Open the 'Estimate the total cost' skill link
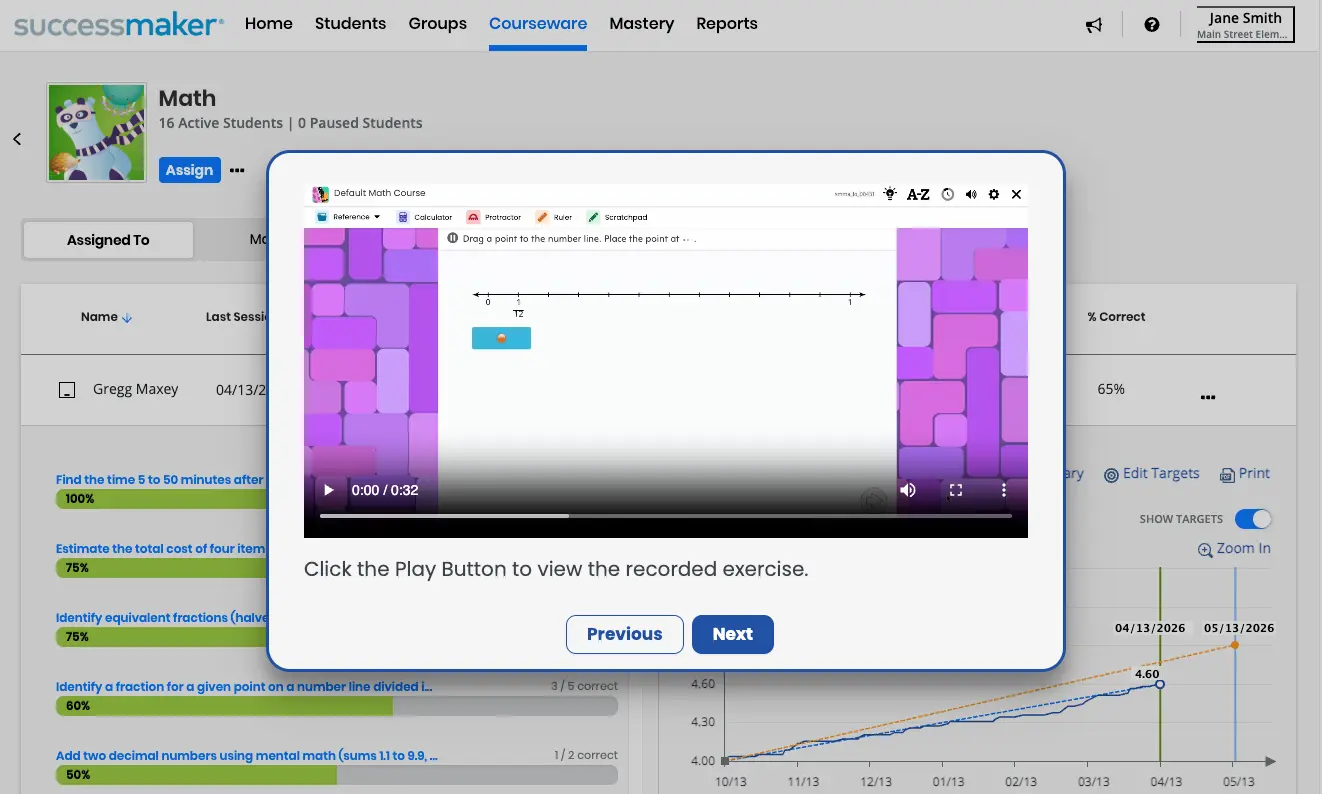1322x794 pixels. [x=160, y=549]
